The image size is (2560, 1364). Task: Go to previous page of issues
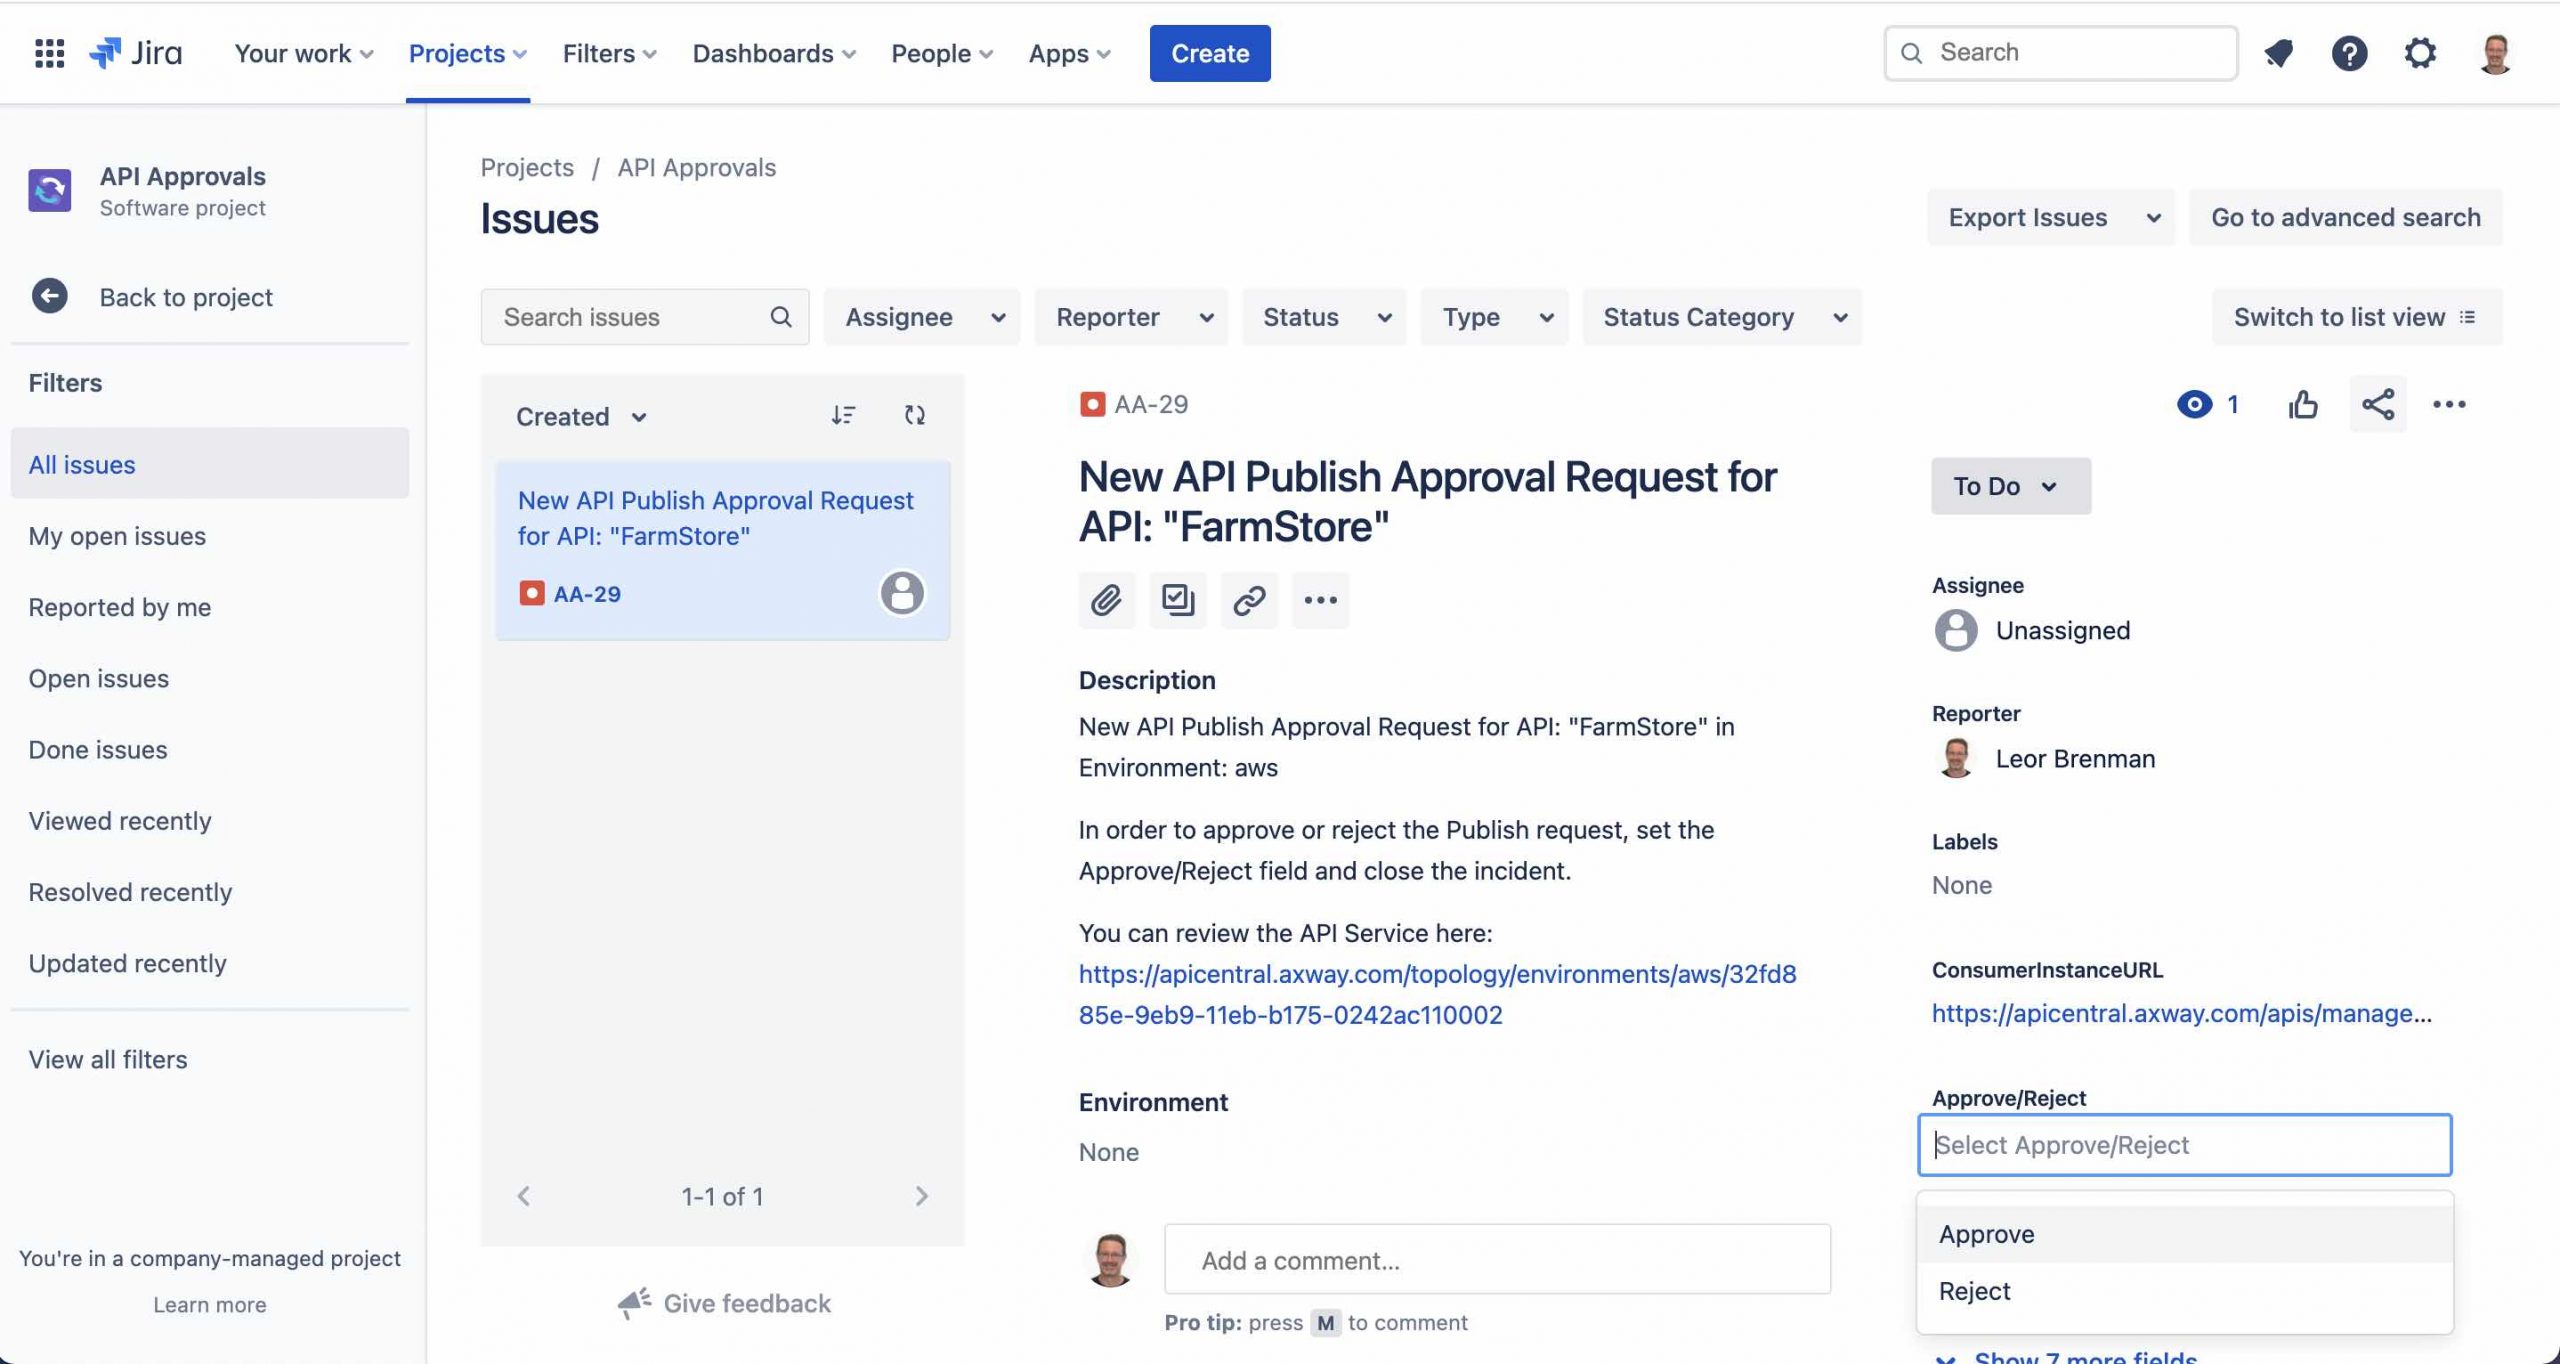pyautogui.click(x=524, y=1196)
